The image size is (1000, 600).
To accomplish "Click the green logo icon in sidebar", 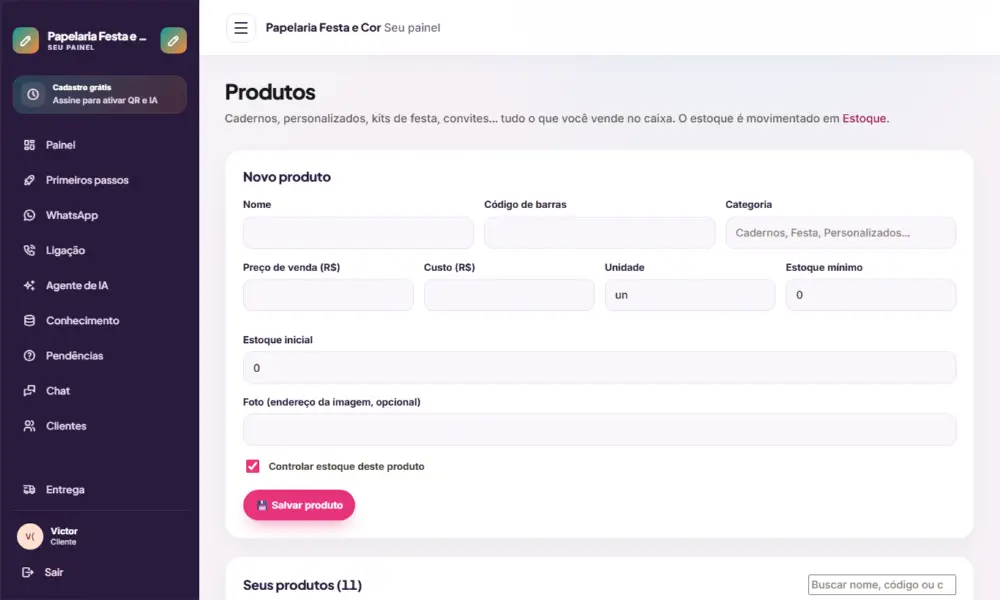I will click(x=26, y=40).
